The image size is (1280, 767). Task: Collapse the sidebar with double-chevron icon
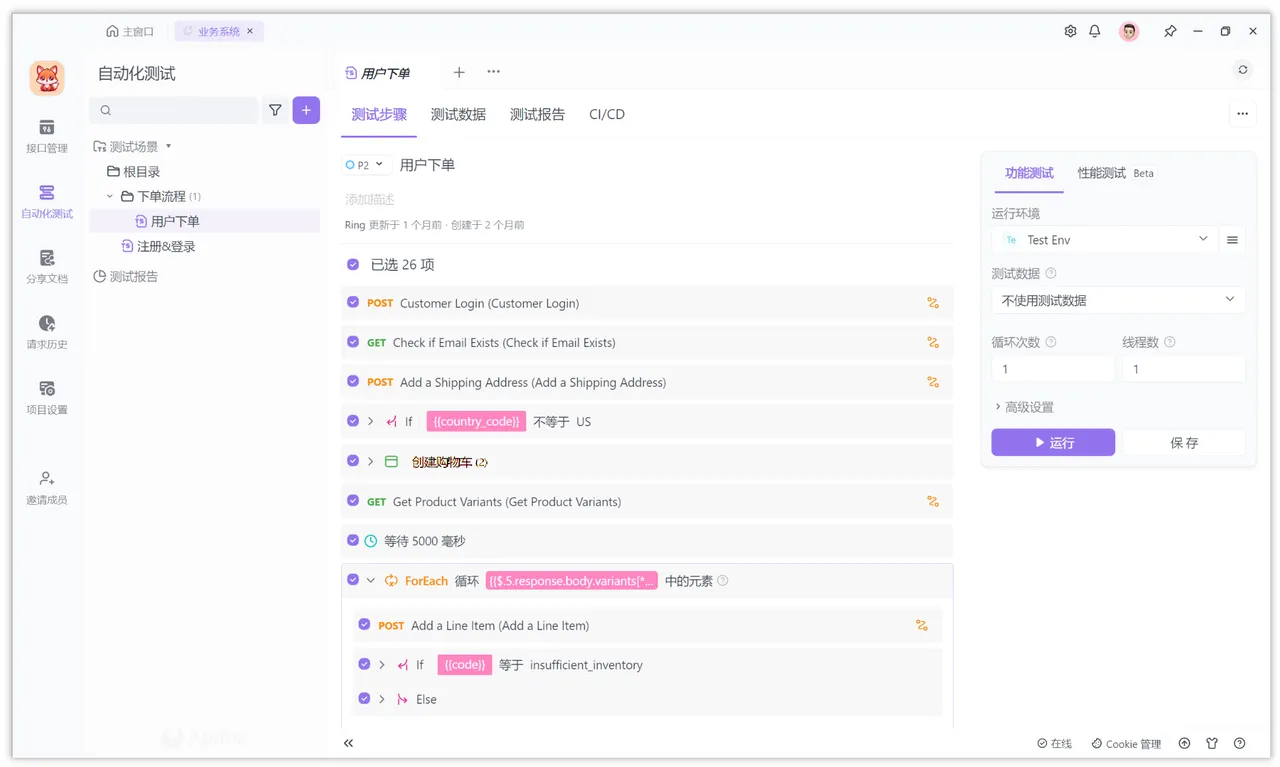point(348,743)
